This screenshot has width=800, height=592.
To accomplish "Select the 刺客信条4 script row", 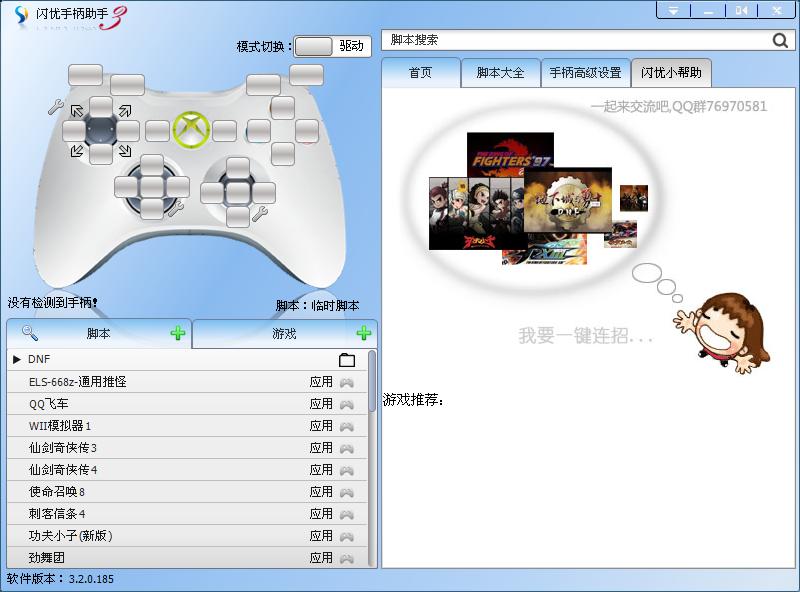I will pos(187,513).
